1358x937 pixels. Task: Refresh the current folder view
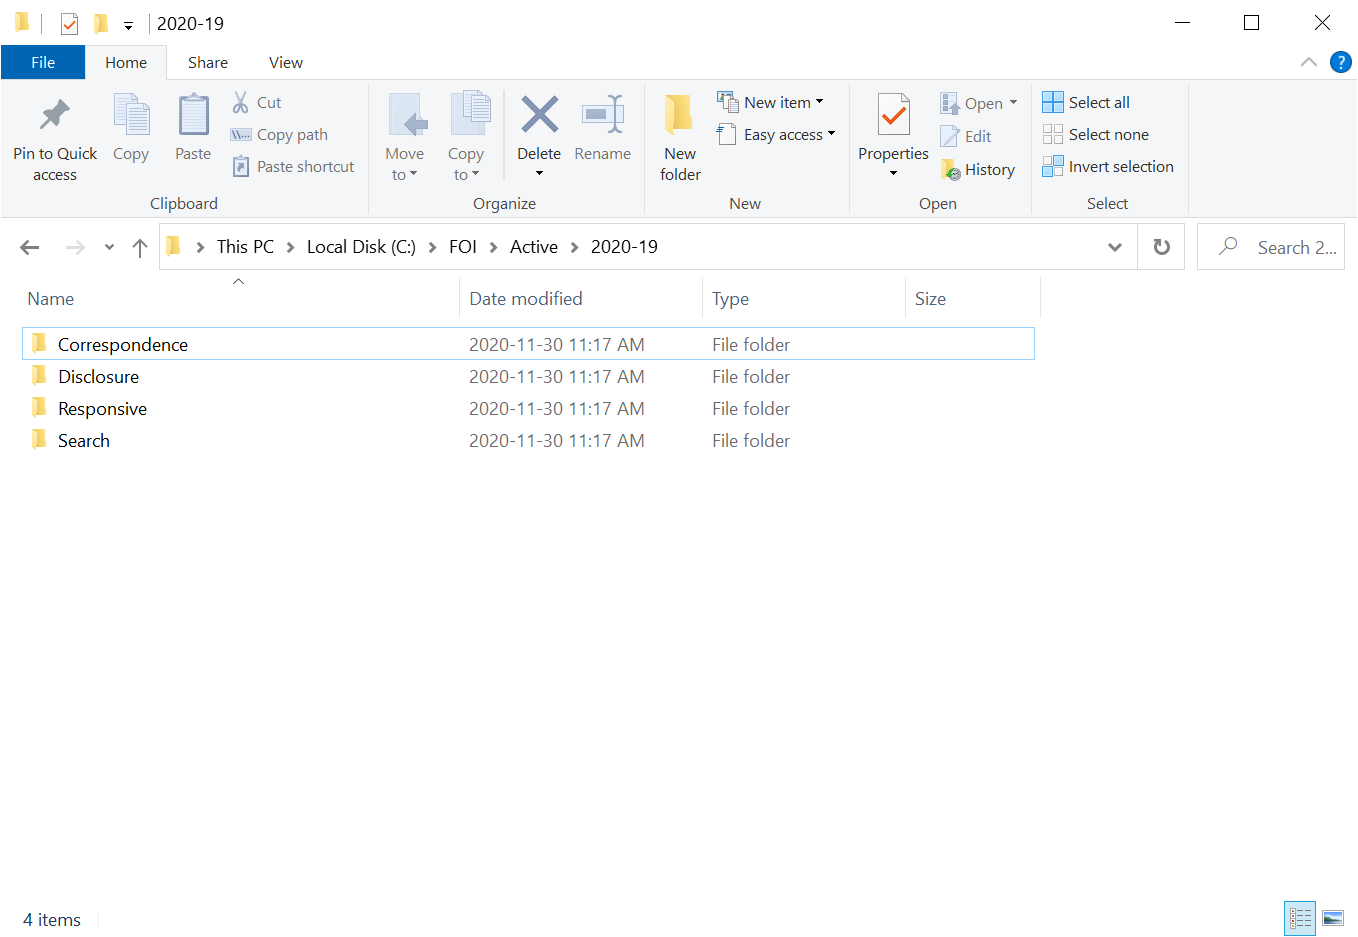click(x=1161, y=247)
